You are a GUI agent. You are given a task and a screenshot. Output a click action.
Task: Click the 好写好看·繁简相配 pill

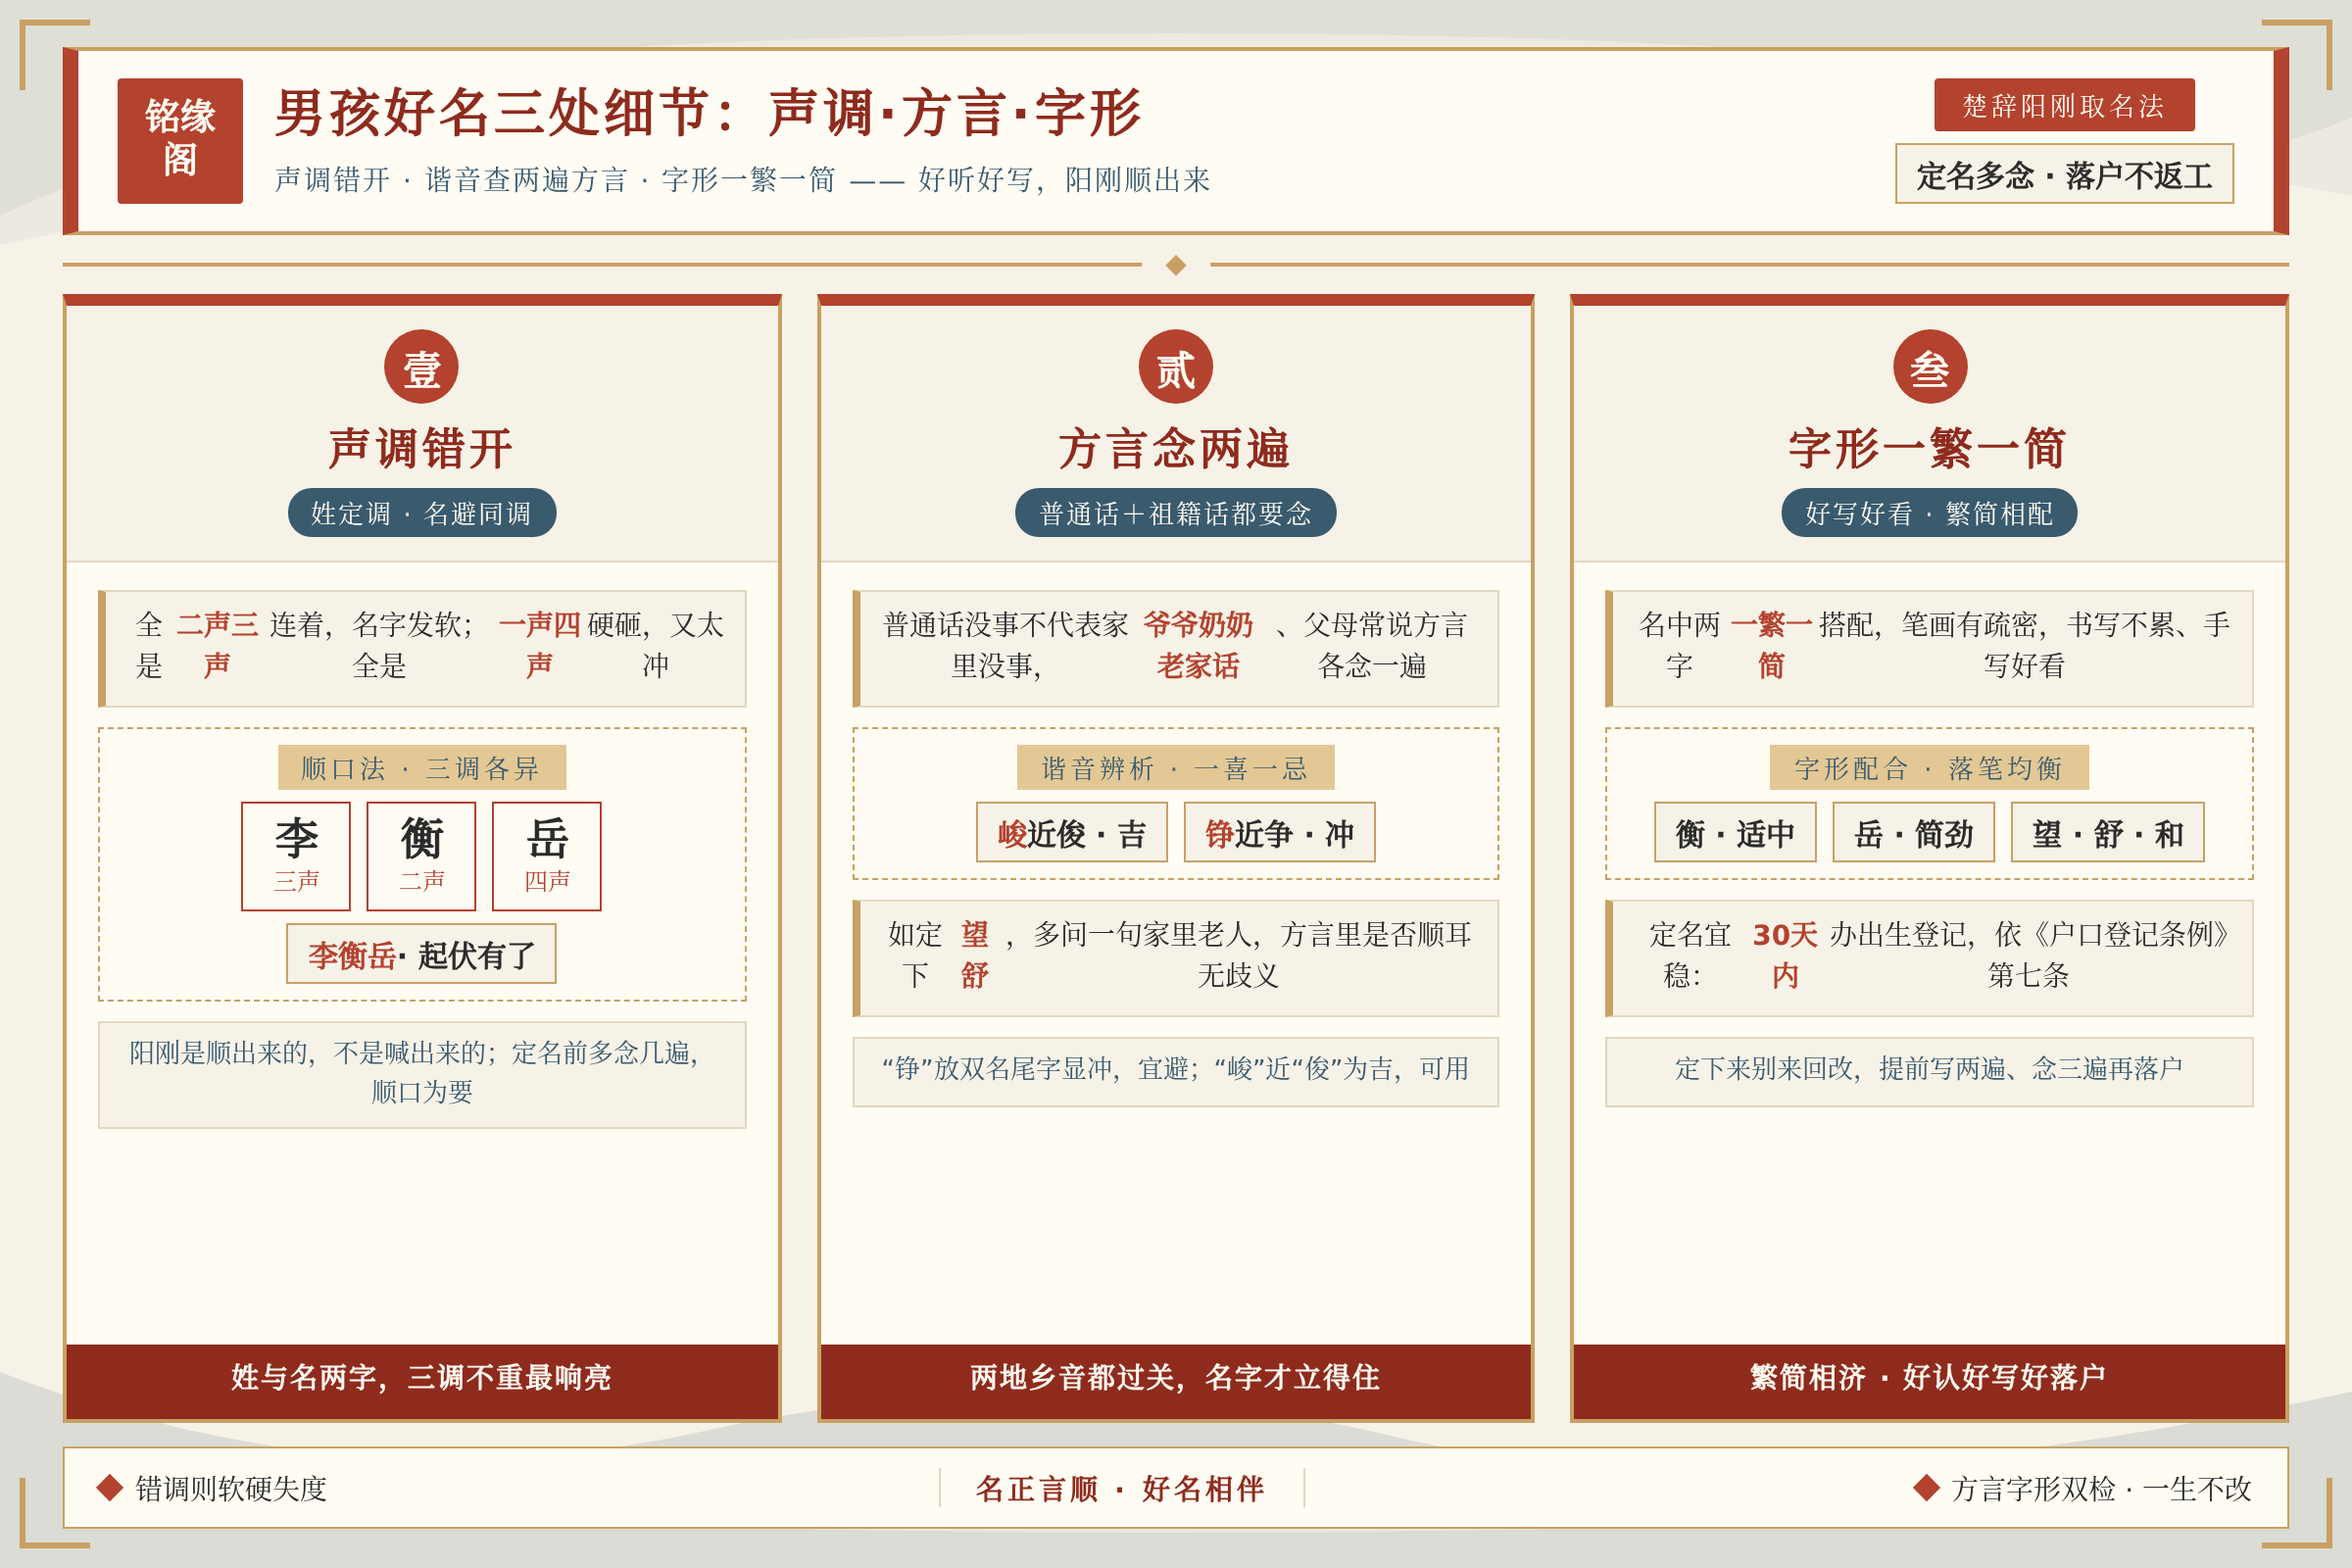coord(1929,513)
